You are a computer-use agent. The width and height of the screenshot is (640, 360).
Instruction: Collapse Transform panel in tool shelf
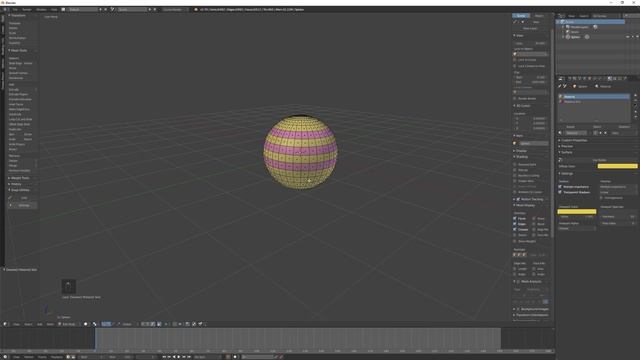18,15
